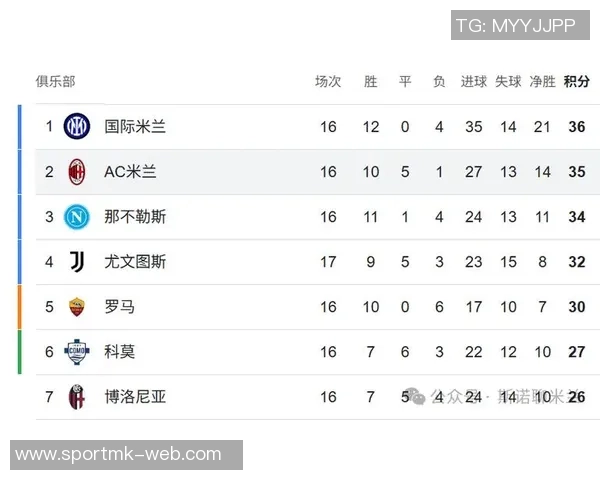This screenshot has width=600, height=480.
Task: Select the 尤文图斯 team name
Action: 135,262
